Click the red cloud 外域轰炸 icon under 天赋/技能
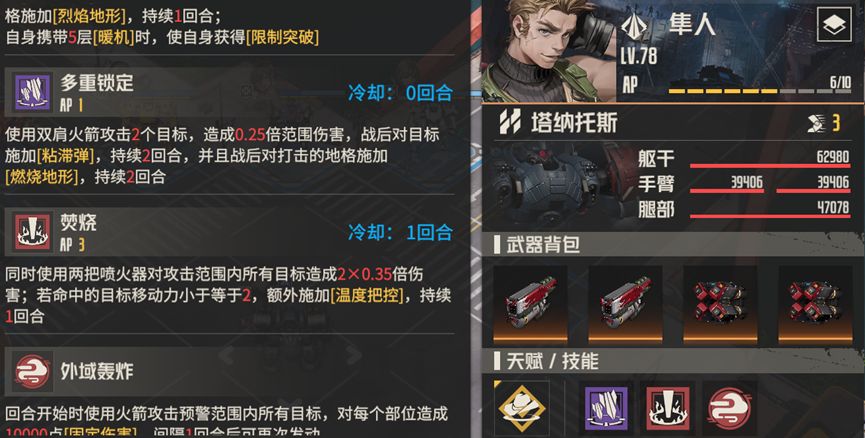This screenshot has height=438, width=865. tap(729, 408)
